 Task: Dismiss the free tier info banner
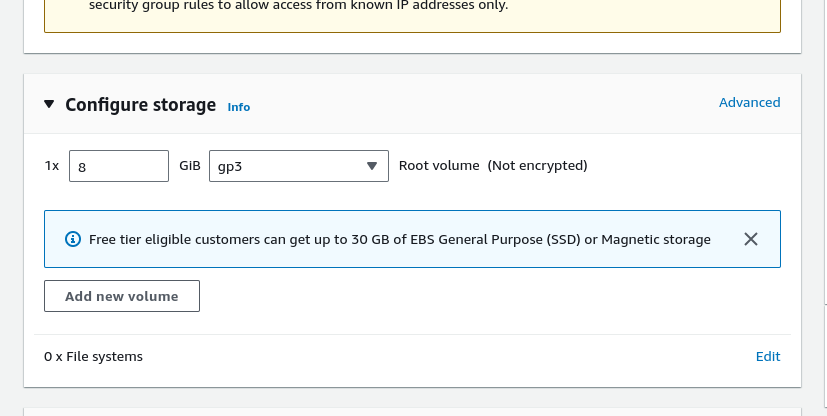(x=751, y=239)
